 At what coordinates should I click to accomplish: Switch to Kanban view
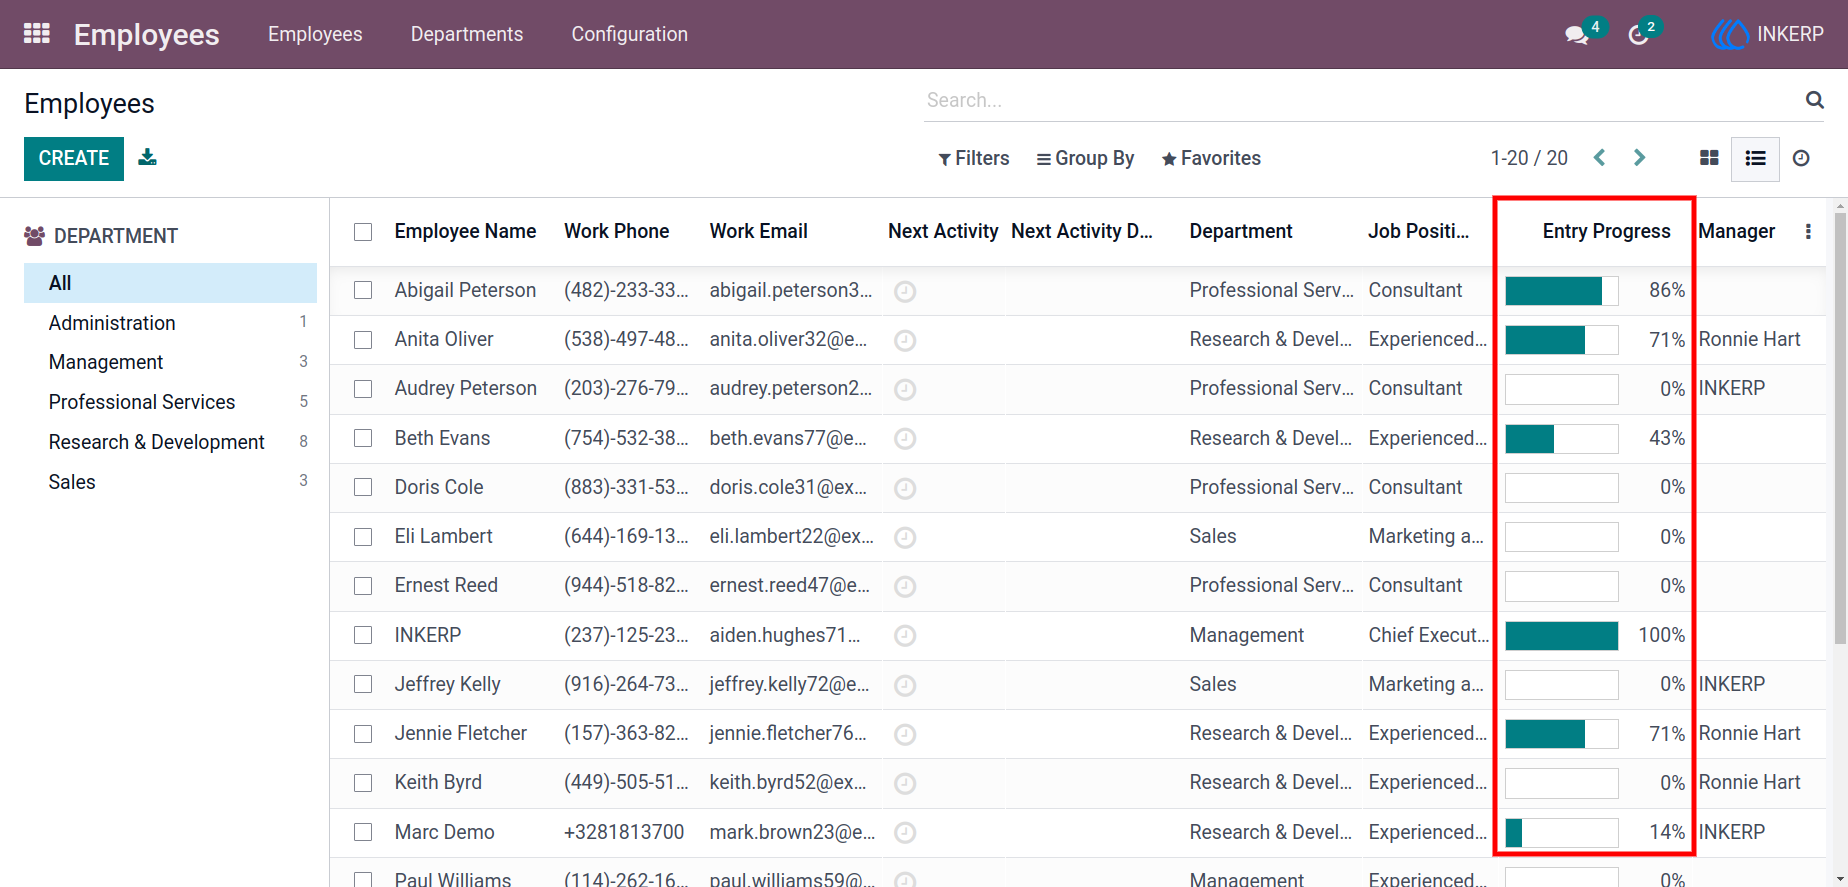[x=1709, y=158]
